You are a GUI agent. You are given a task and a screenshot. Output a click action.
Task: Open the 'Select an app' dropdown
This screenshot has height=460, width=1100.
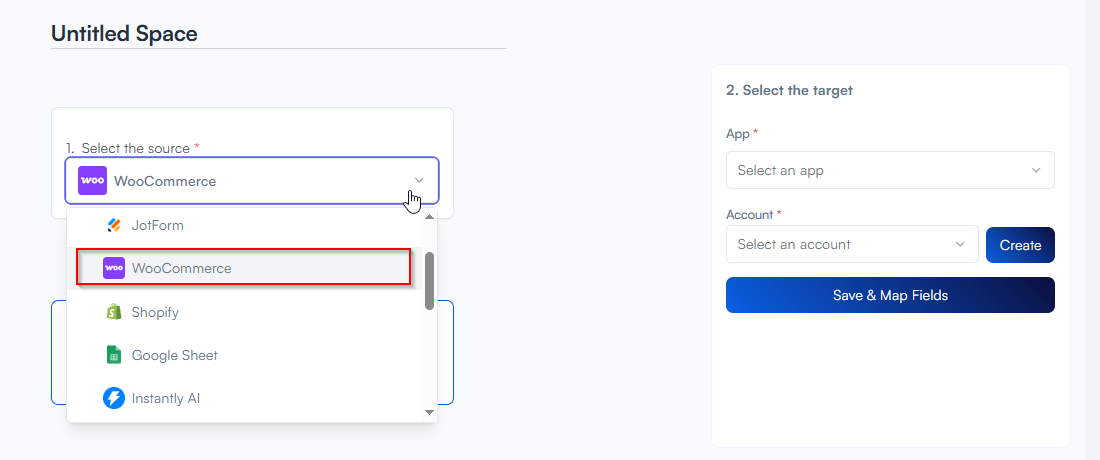point(890,170)
